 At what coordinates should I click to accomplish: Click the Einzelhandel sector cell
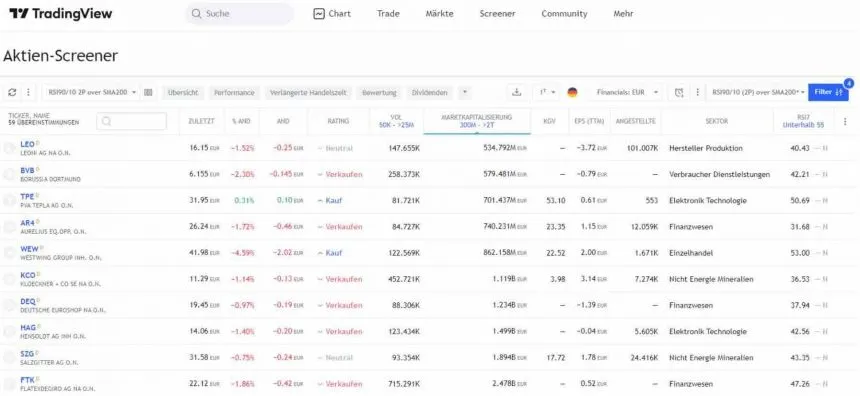691,253
